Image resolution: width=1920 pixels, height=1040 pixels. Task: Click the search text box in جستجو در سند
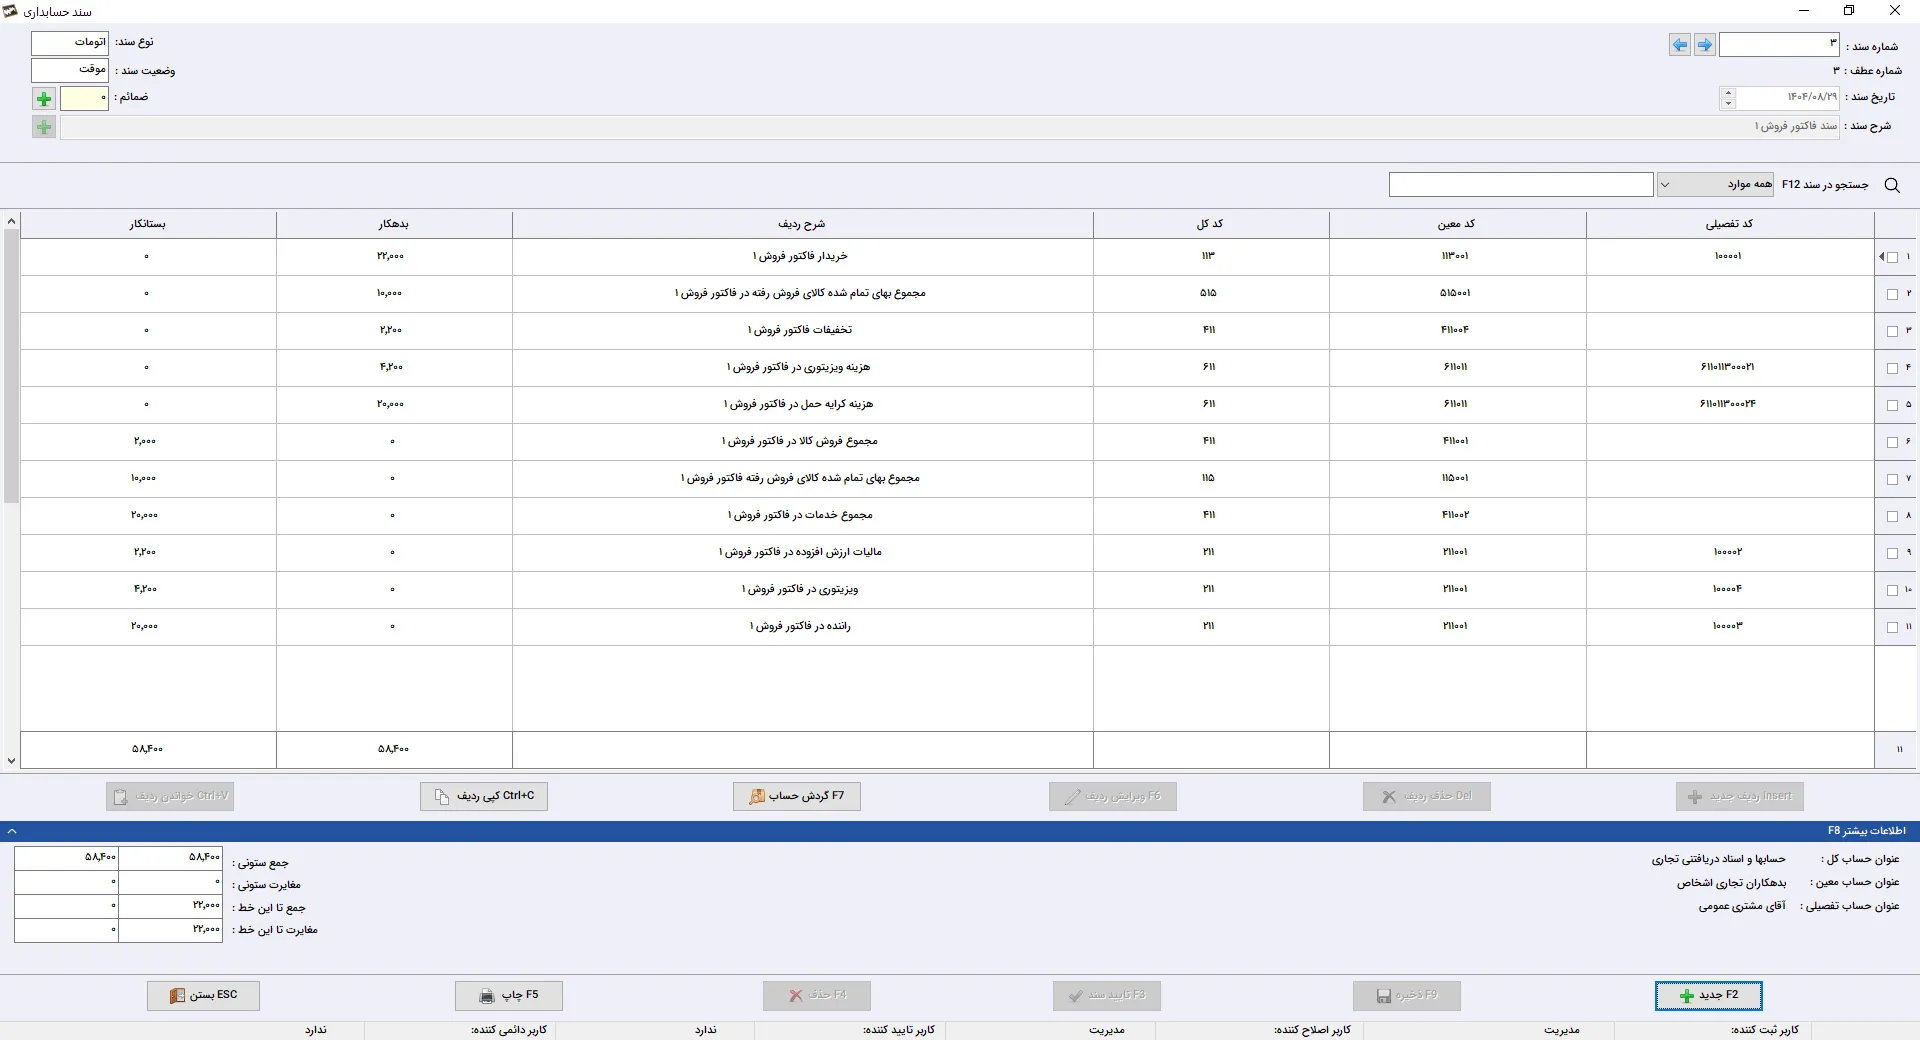(x=1521, y=184)
